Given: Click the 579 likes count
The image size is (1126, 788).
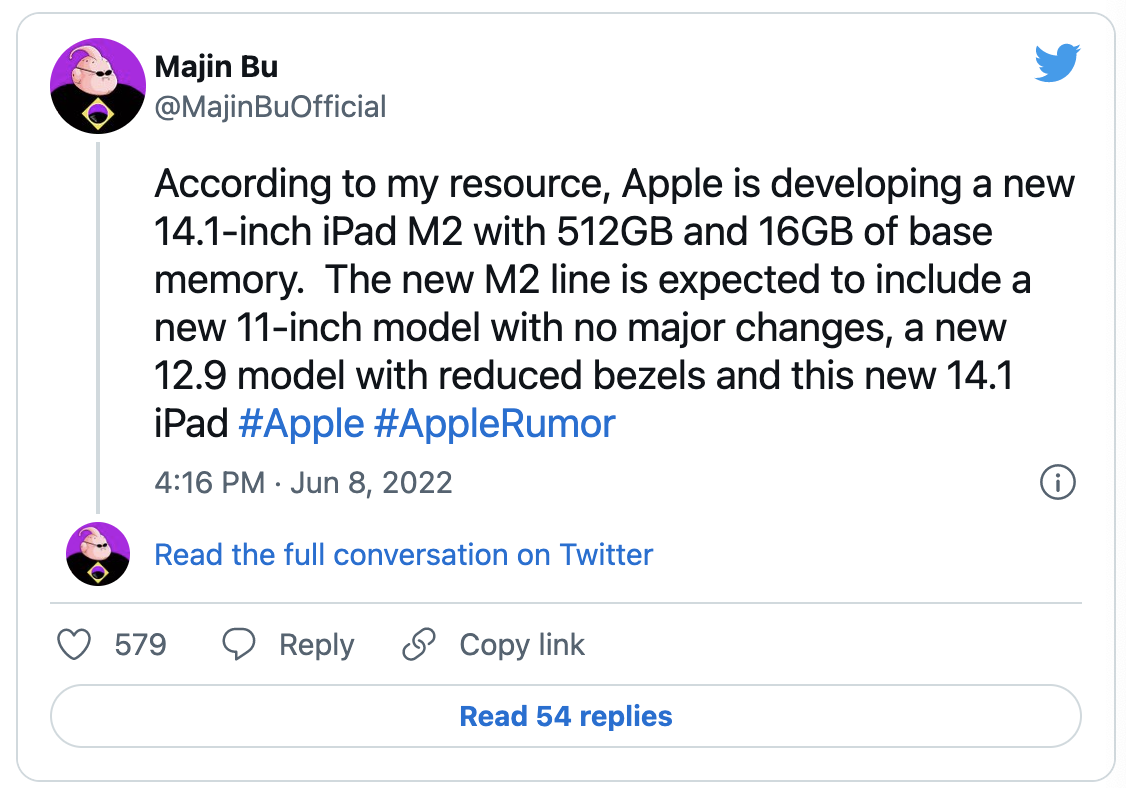Looking at the screenshot, I should [x=140, y=645].
